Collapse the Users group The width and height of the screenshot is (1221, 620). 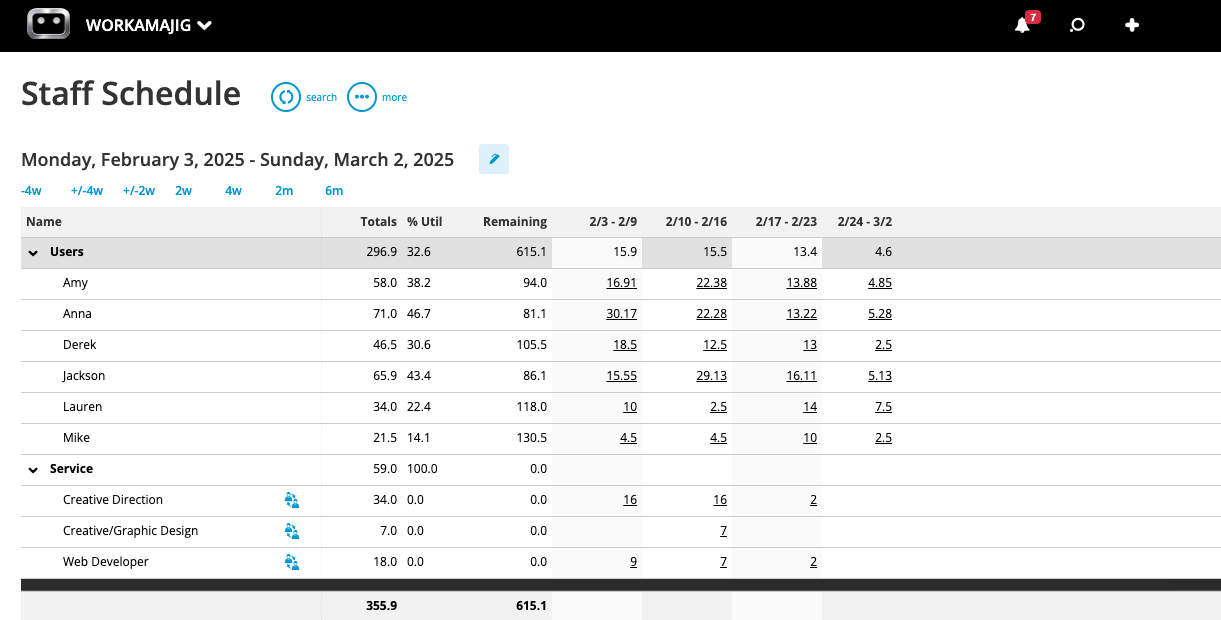point(33,253)
